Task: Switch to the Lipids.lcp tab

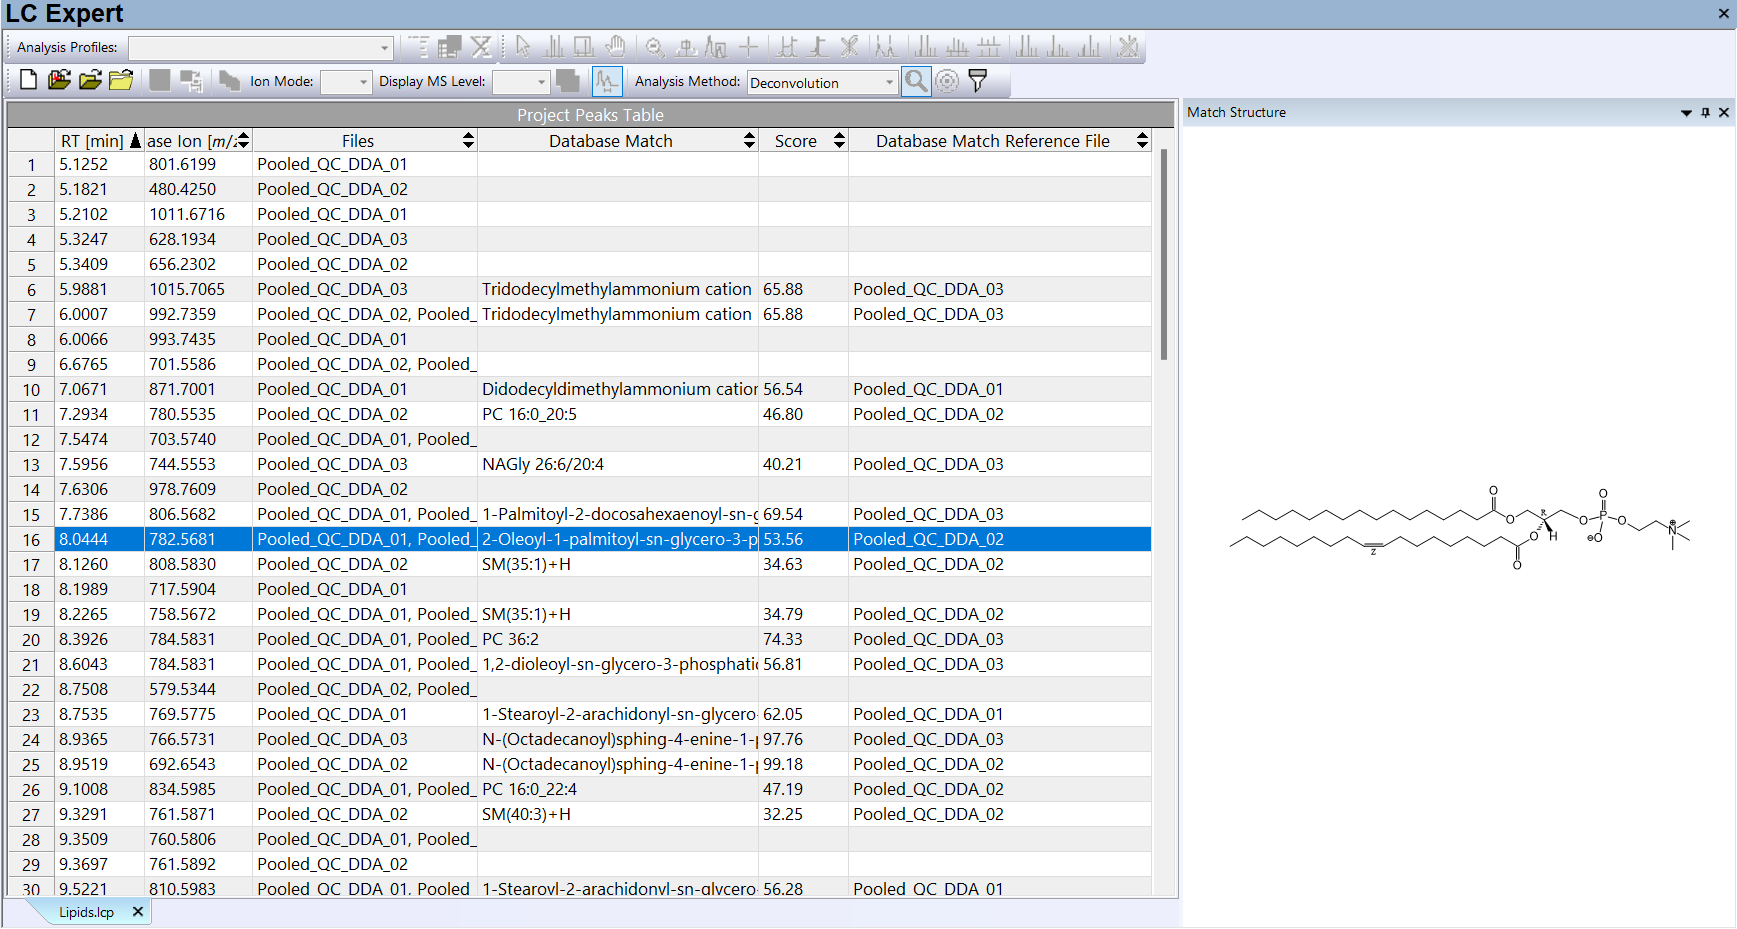Action: pos(86,912)
